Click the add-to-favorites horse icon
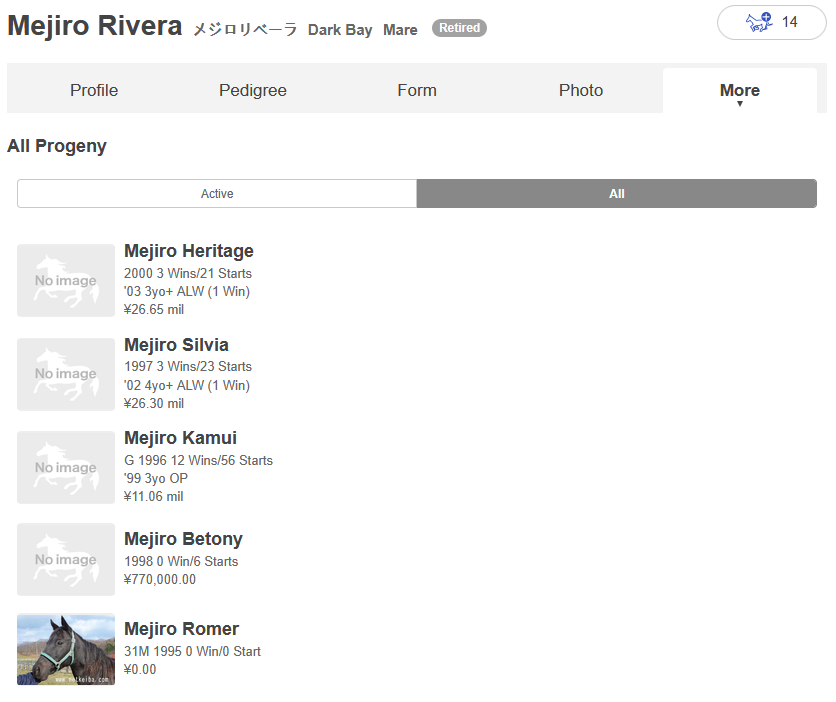 pos(759,22)
